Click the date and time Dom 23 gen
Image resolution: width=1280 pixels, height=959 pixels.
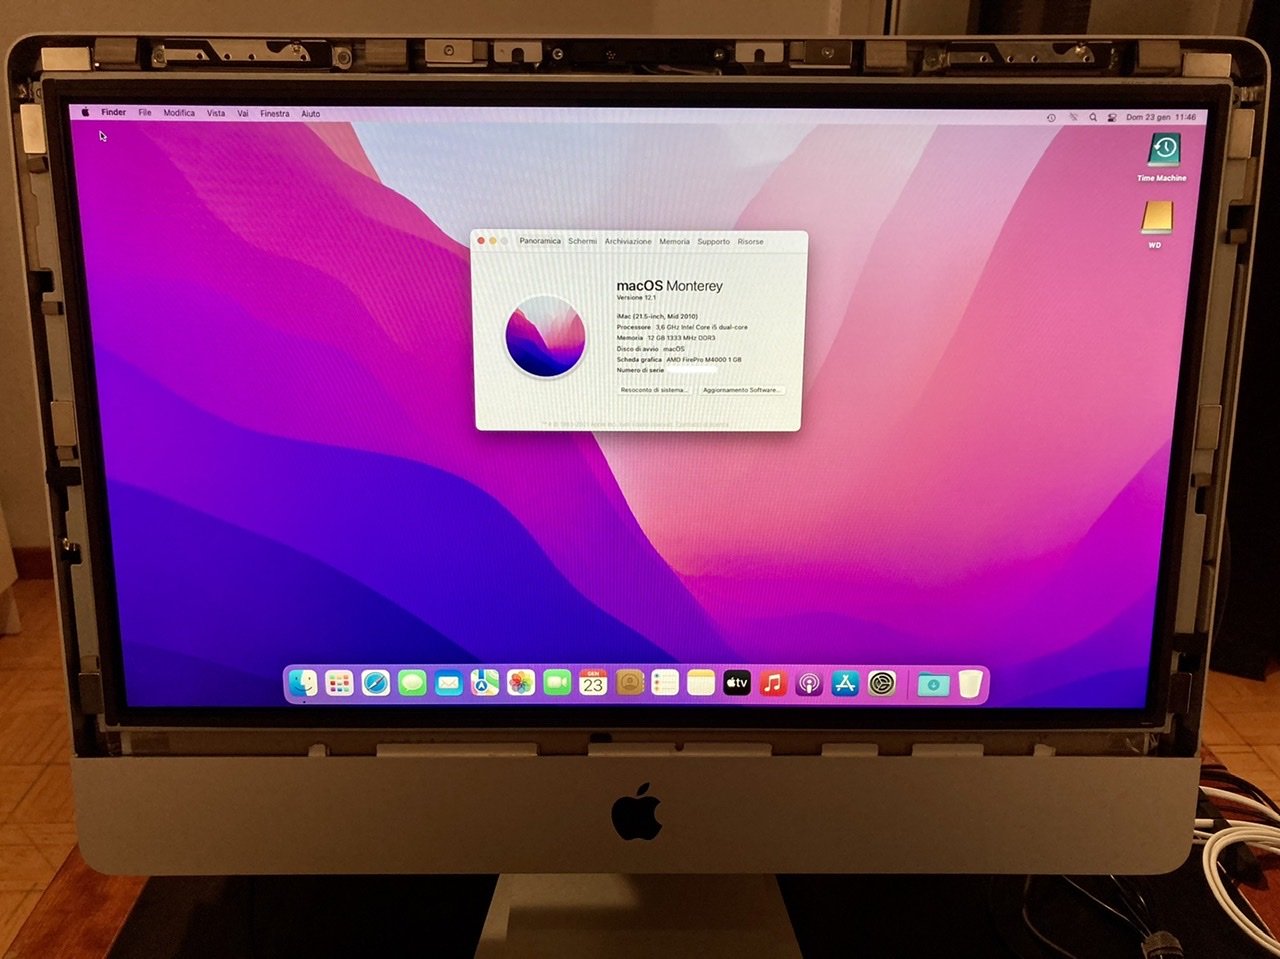(1161, 117)
